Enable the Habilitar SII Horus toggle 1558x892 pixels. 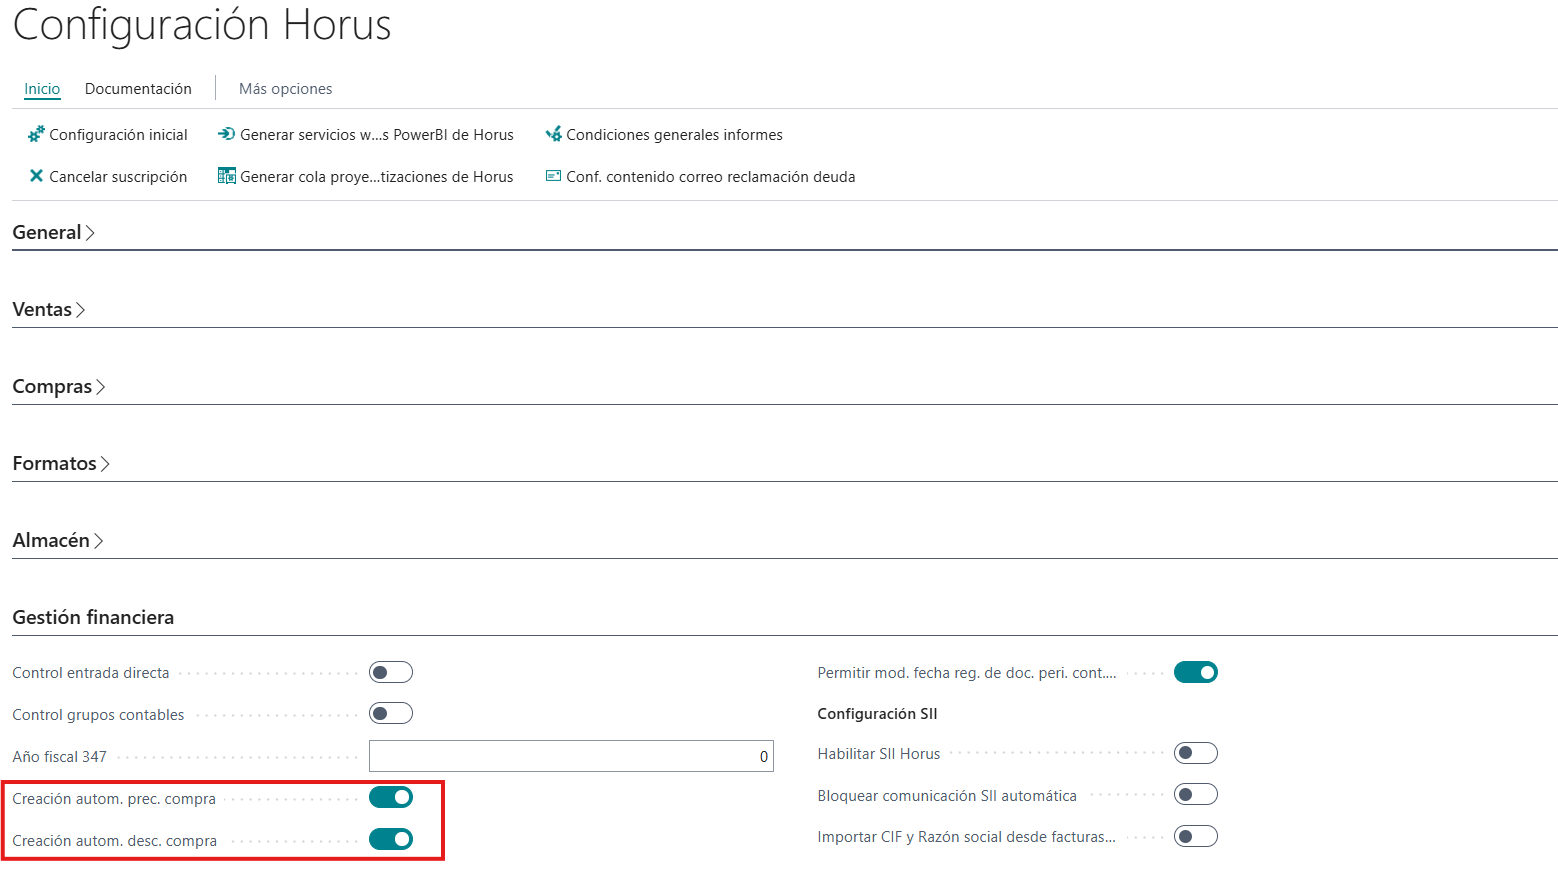coord(1196,753)
